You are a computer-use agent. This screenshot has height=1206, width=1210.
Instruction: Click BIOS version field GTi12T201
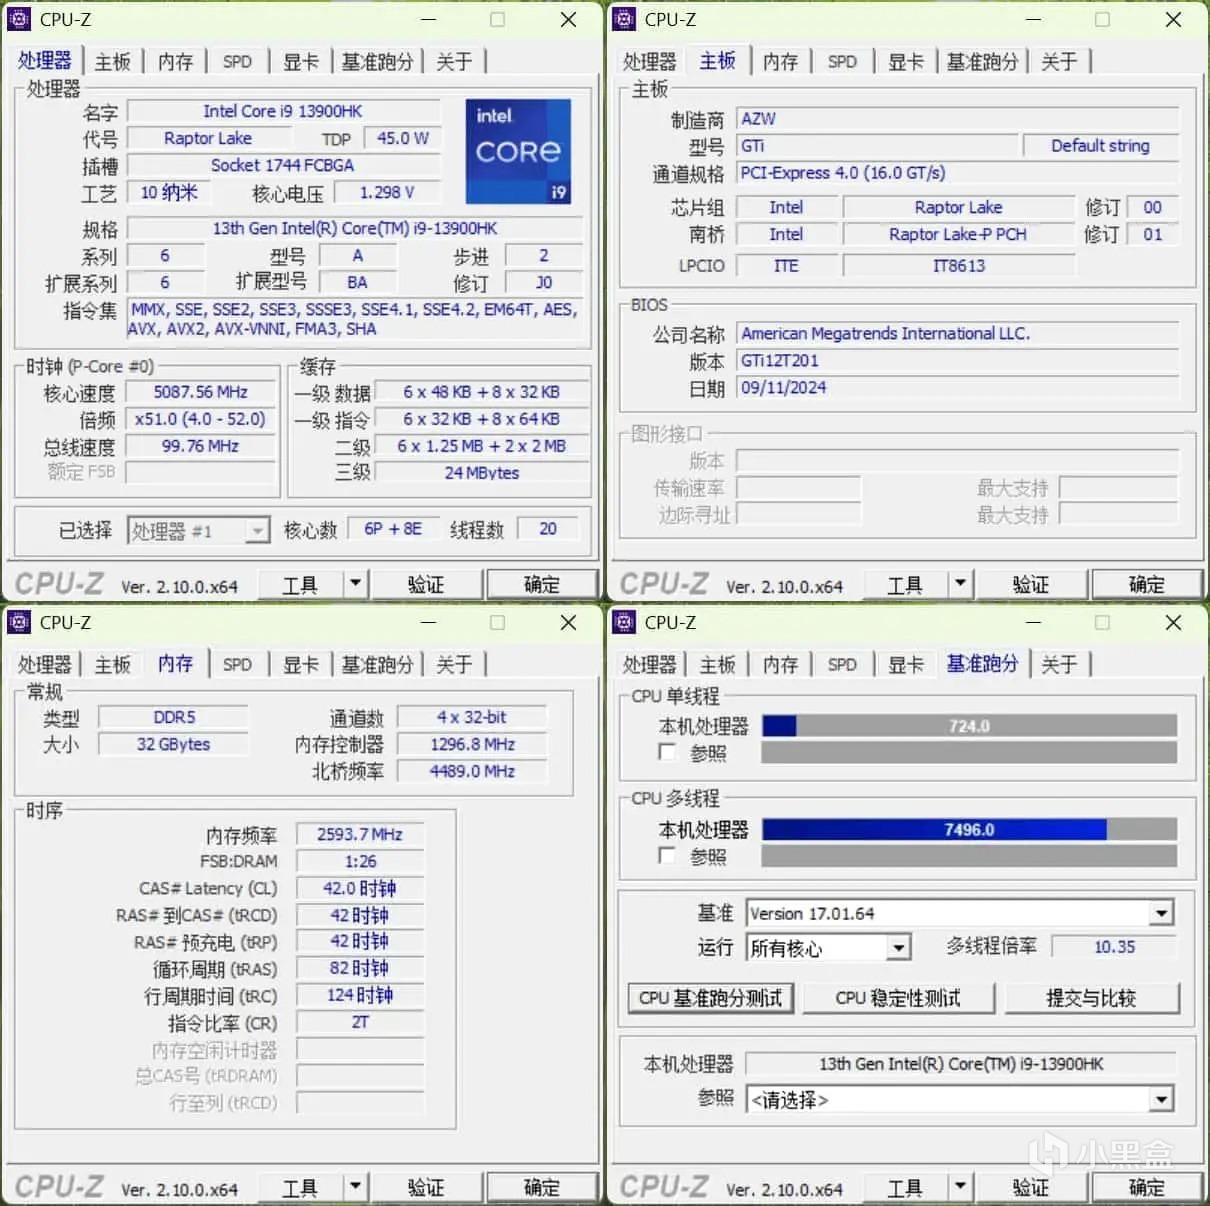(958, 360)
